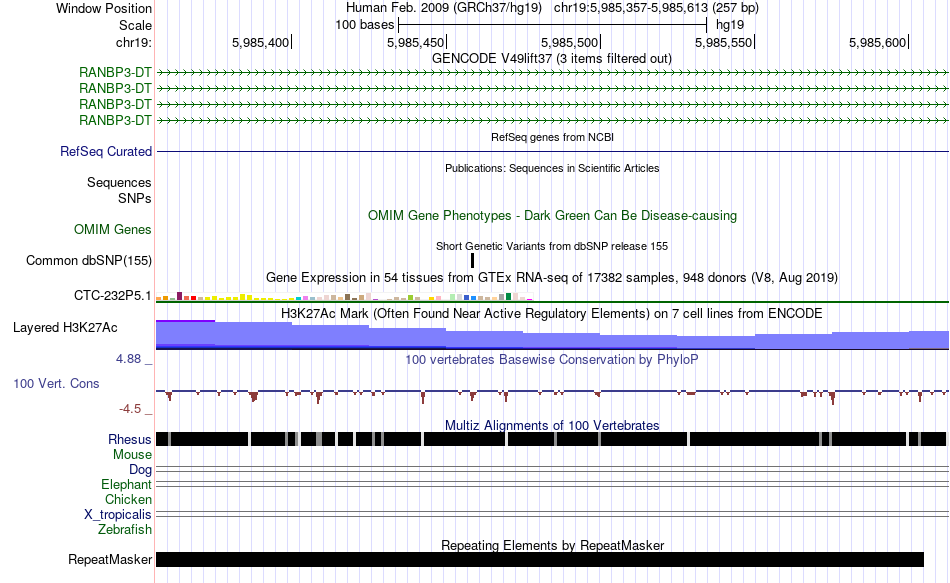Click the black RepeatMasker element bar

coord(540,559)
